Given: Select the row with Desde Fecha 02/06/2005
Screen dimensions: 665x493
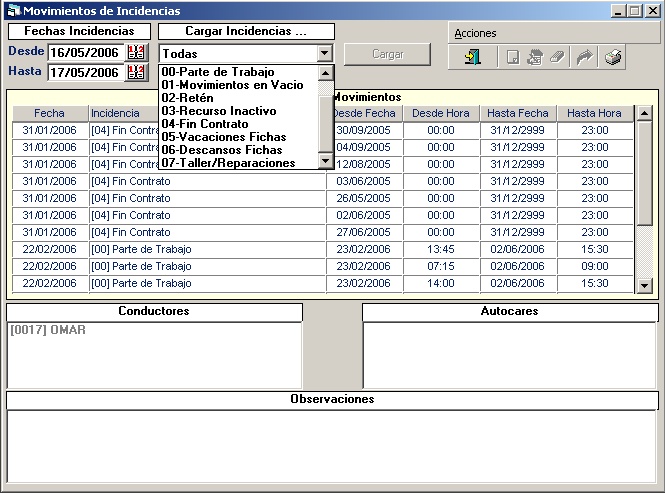Looking at the screenshot, I should 322,215.
